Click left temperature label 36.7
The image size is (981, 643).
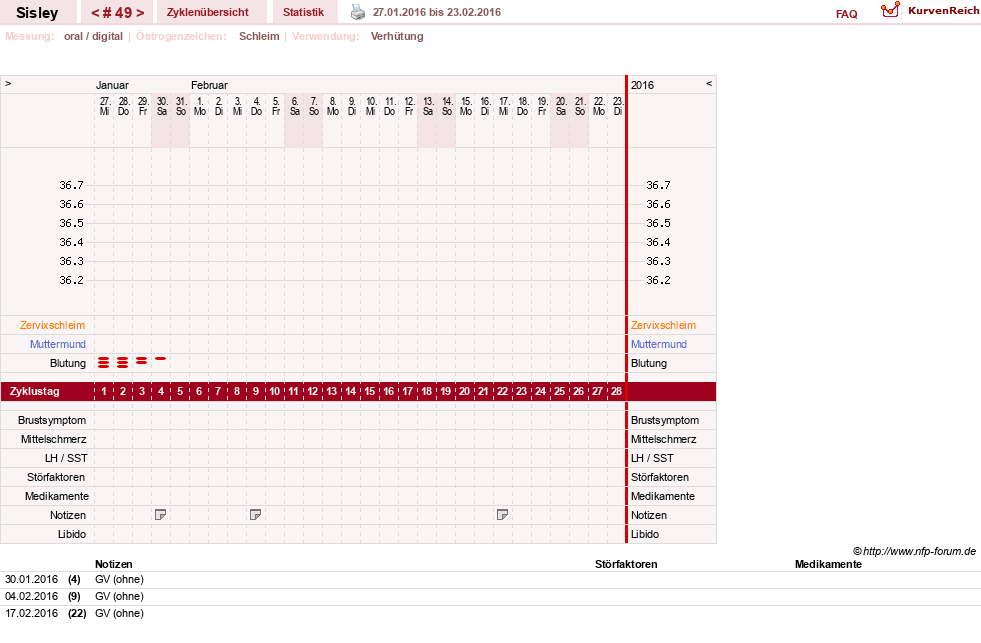coord(71,185)
